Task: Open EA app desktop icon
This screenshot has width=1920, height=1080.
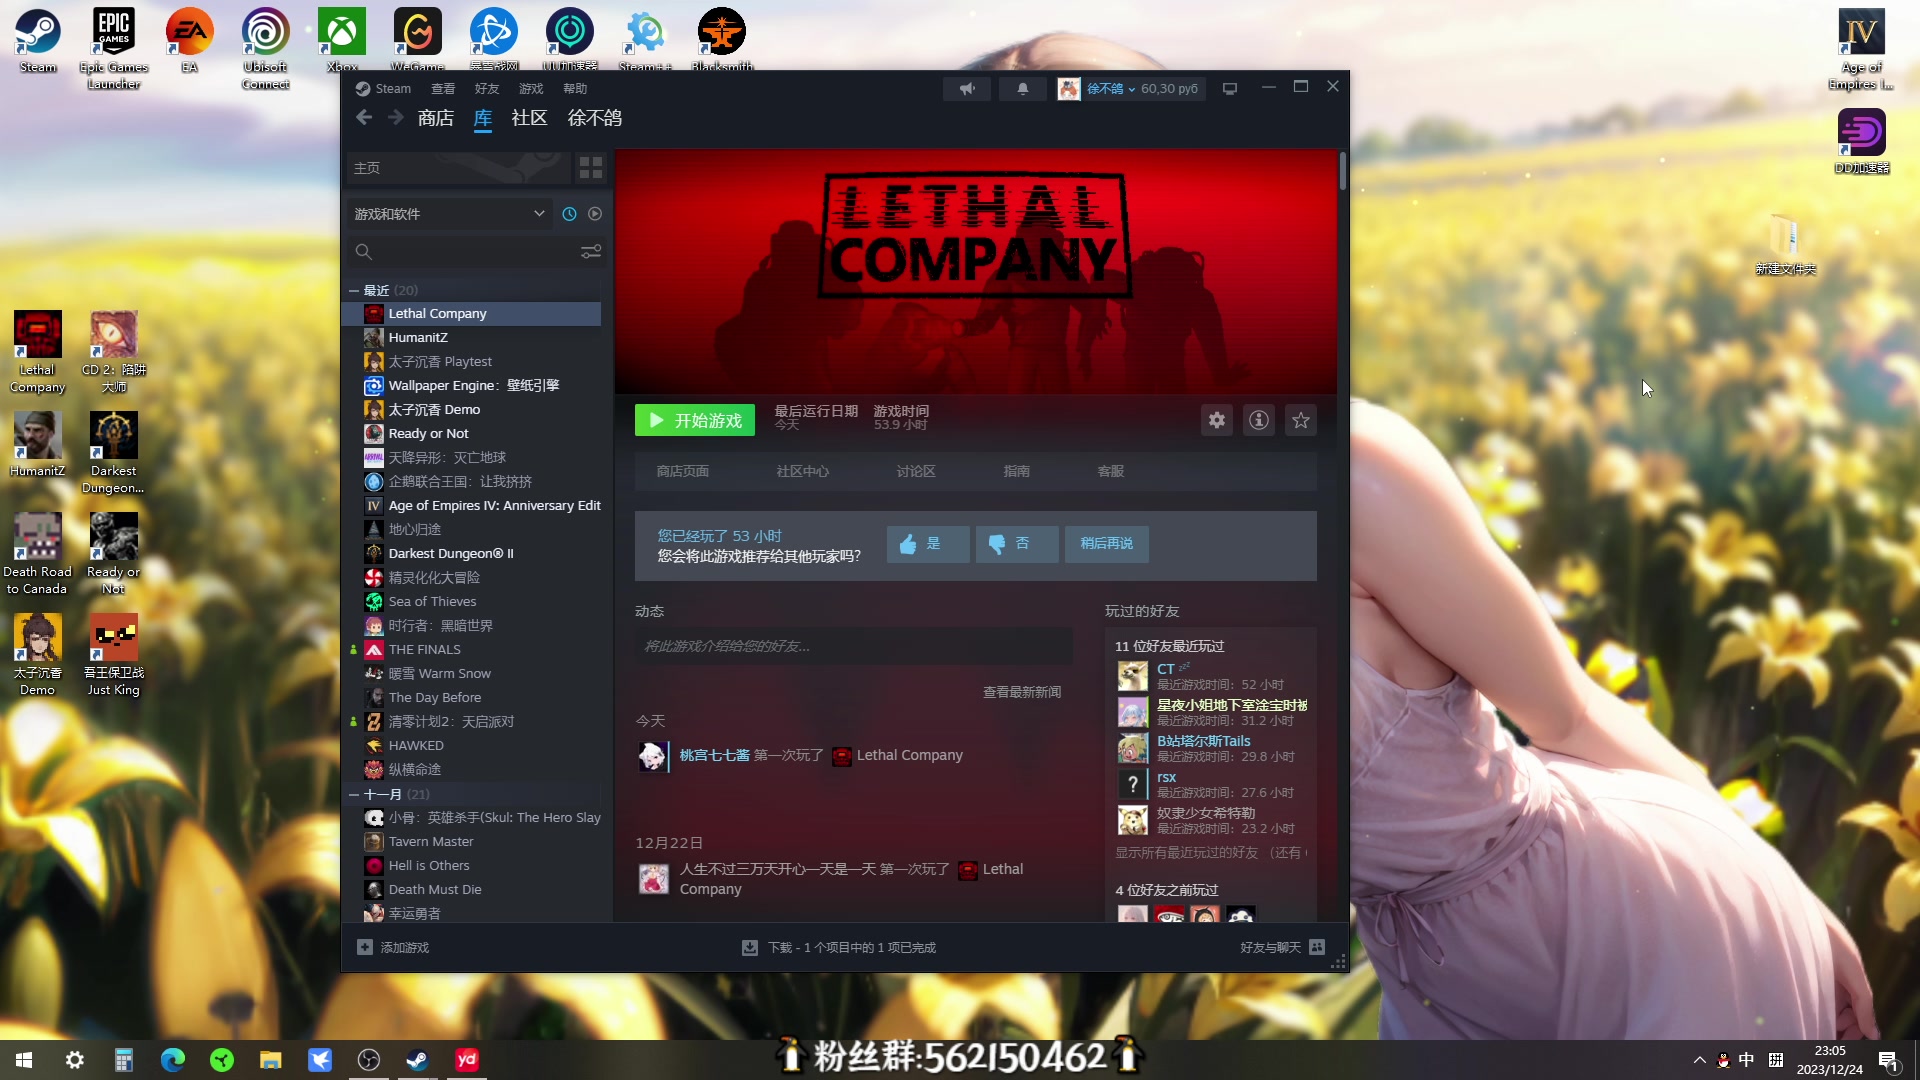Action: click(x=189, y=40)
